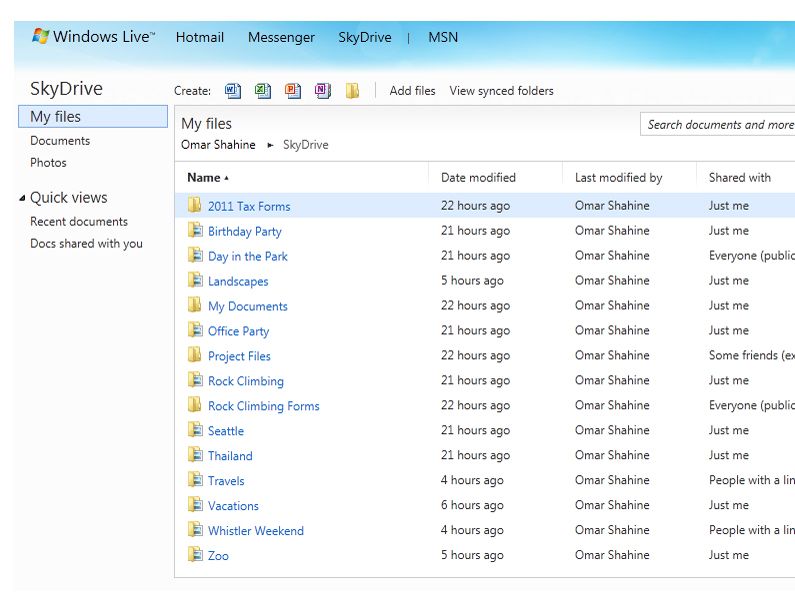Click the Whistler Weekend album icon
The width and height of the screenshot is (795, 596).
(195, 530)
